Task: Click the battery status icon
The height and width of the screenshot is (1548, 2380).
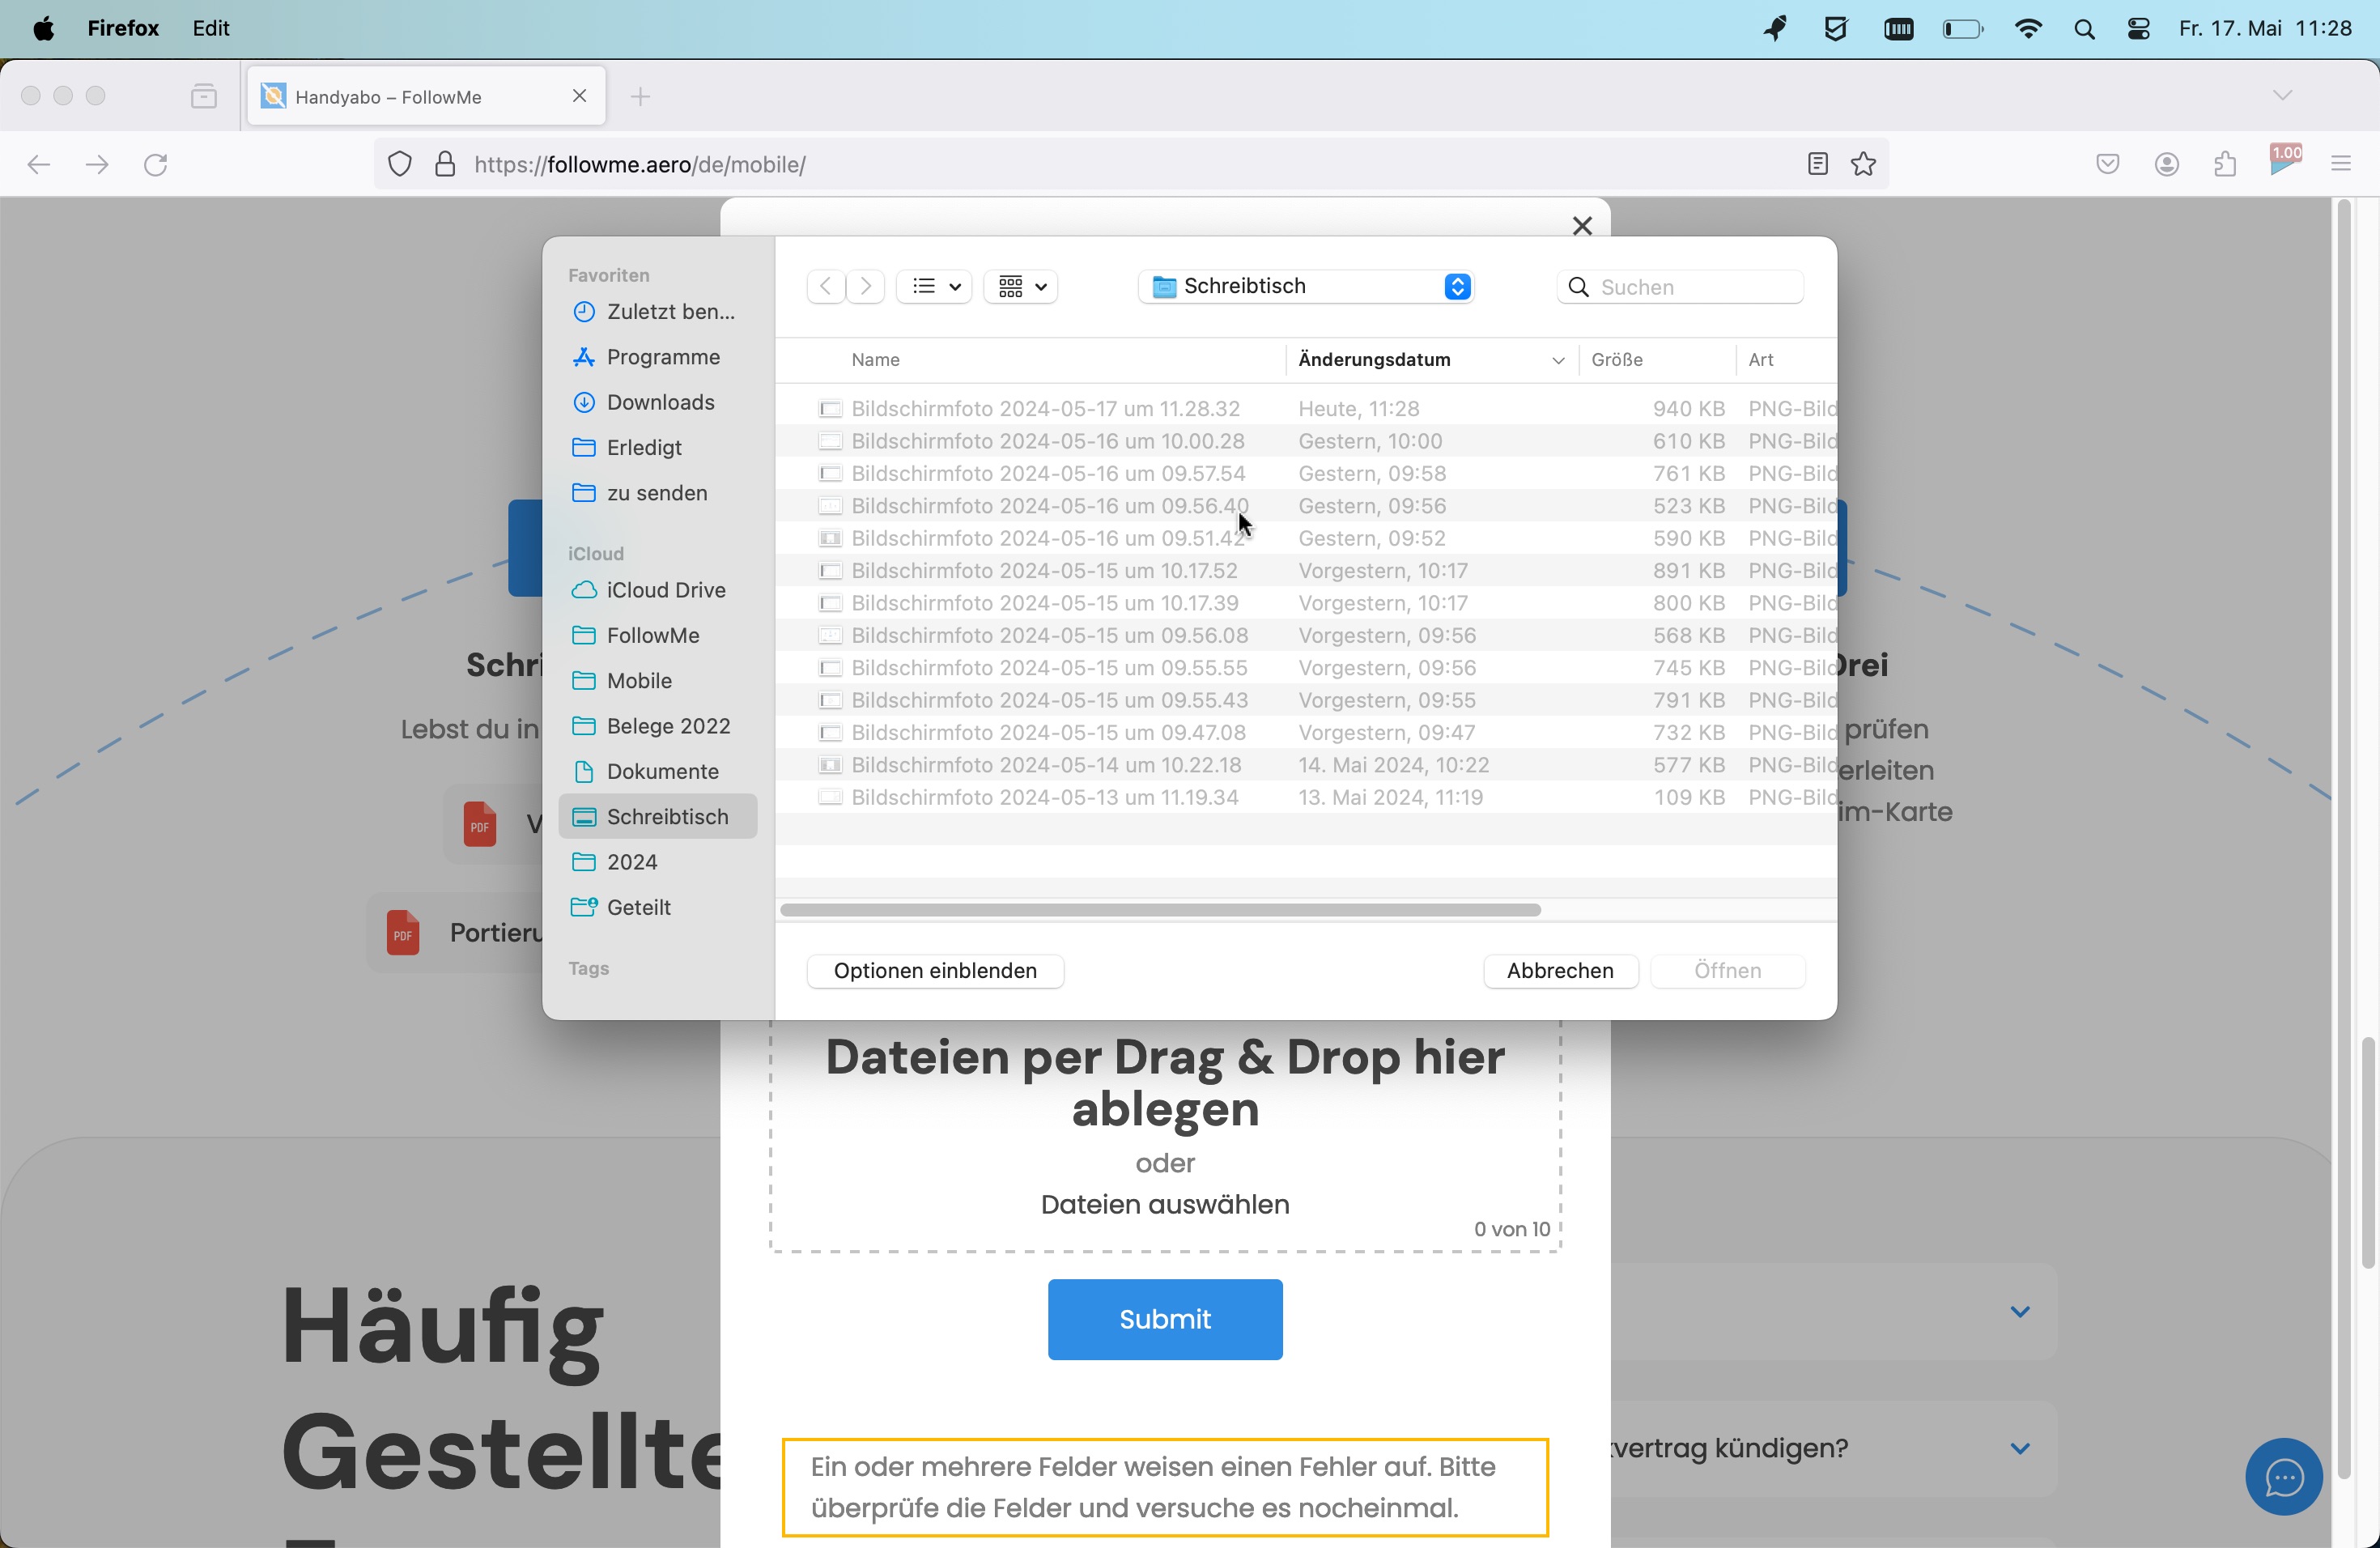Action: click(1962, 29)
